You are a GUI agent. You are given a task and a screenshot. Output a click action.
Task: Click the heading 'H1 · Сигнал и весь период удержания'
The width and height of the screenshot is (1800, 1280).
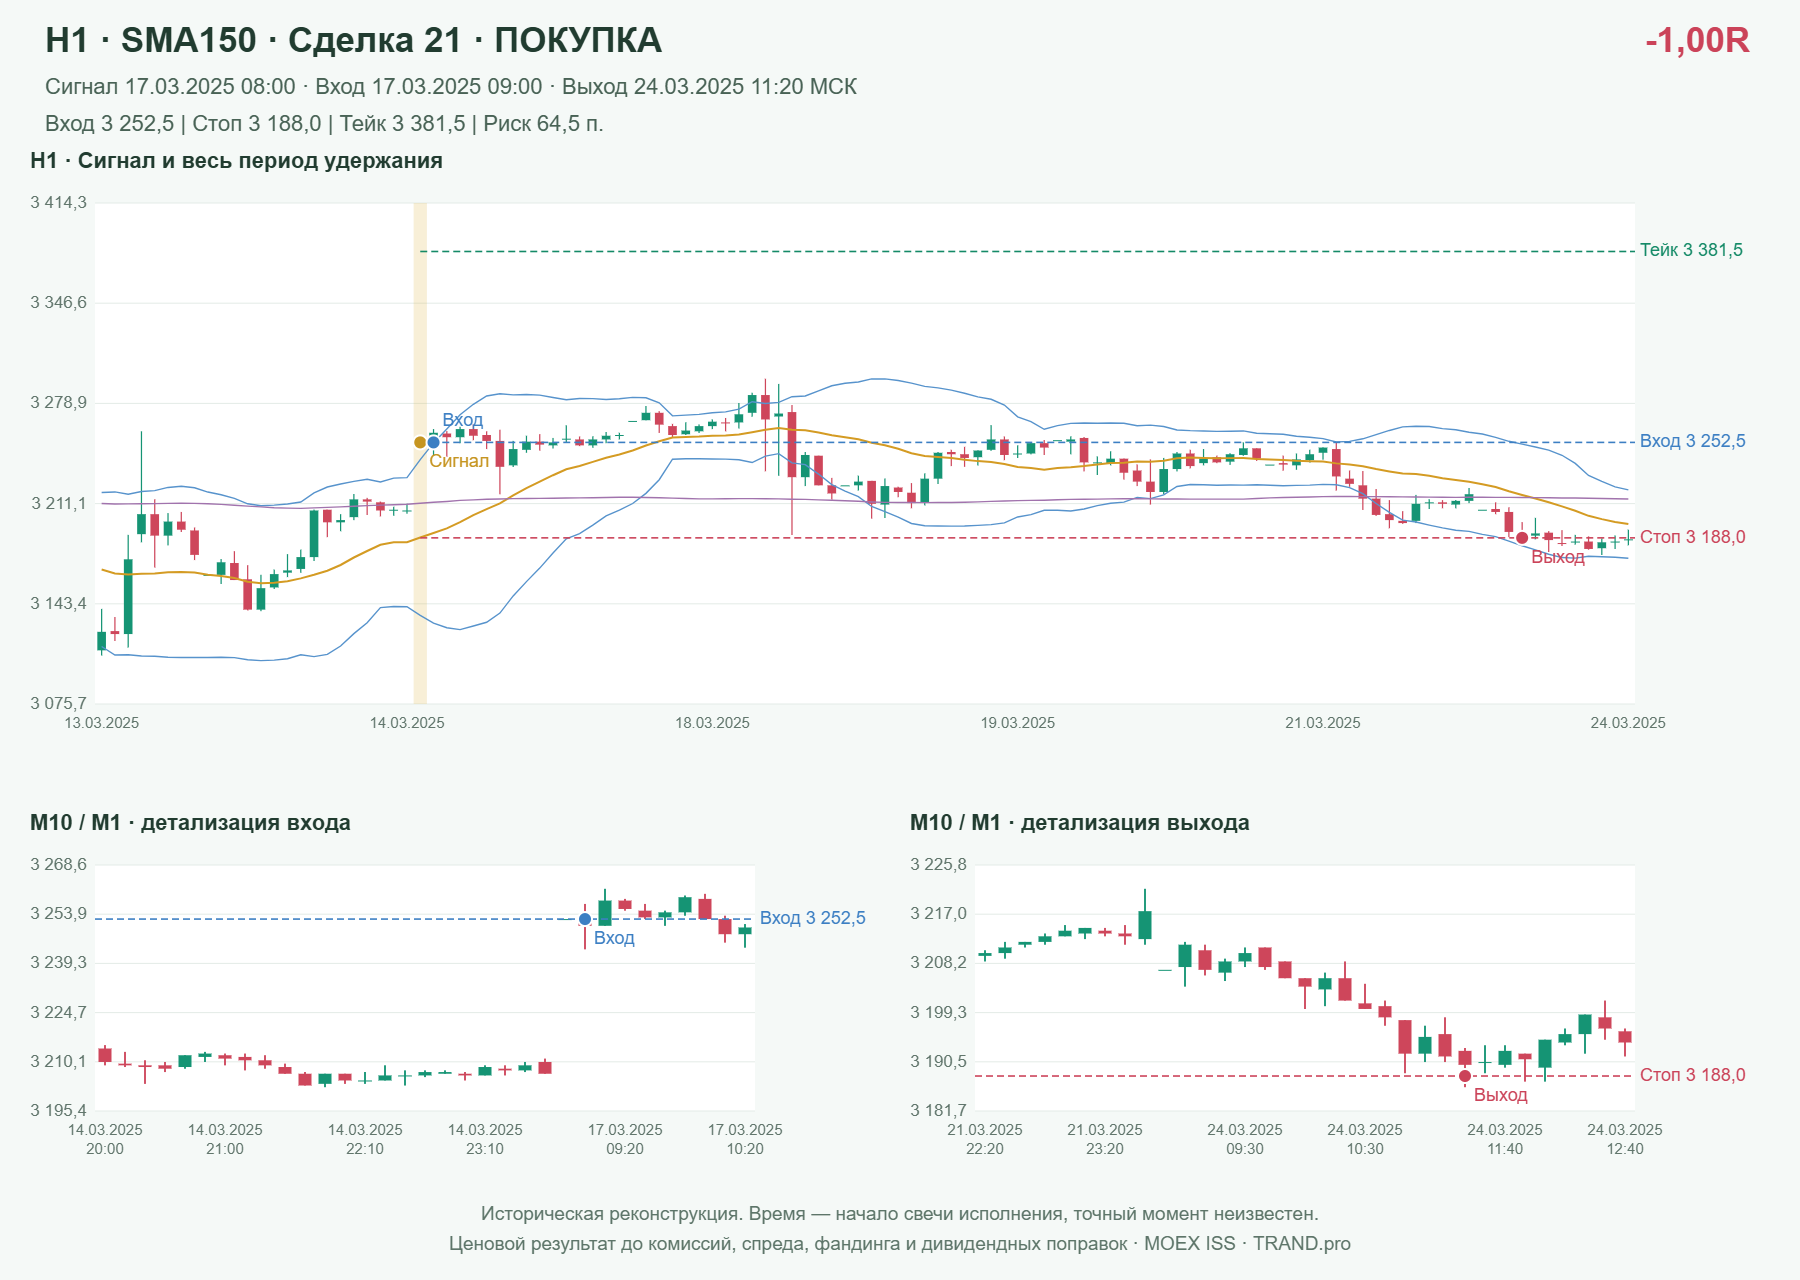[x=236, y=161]
